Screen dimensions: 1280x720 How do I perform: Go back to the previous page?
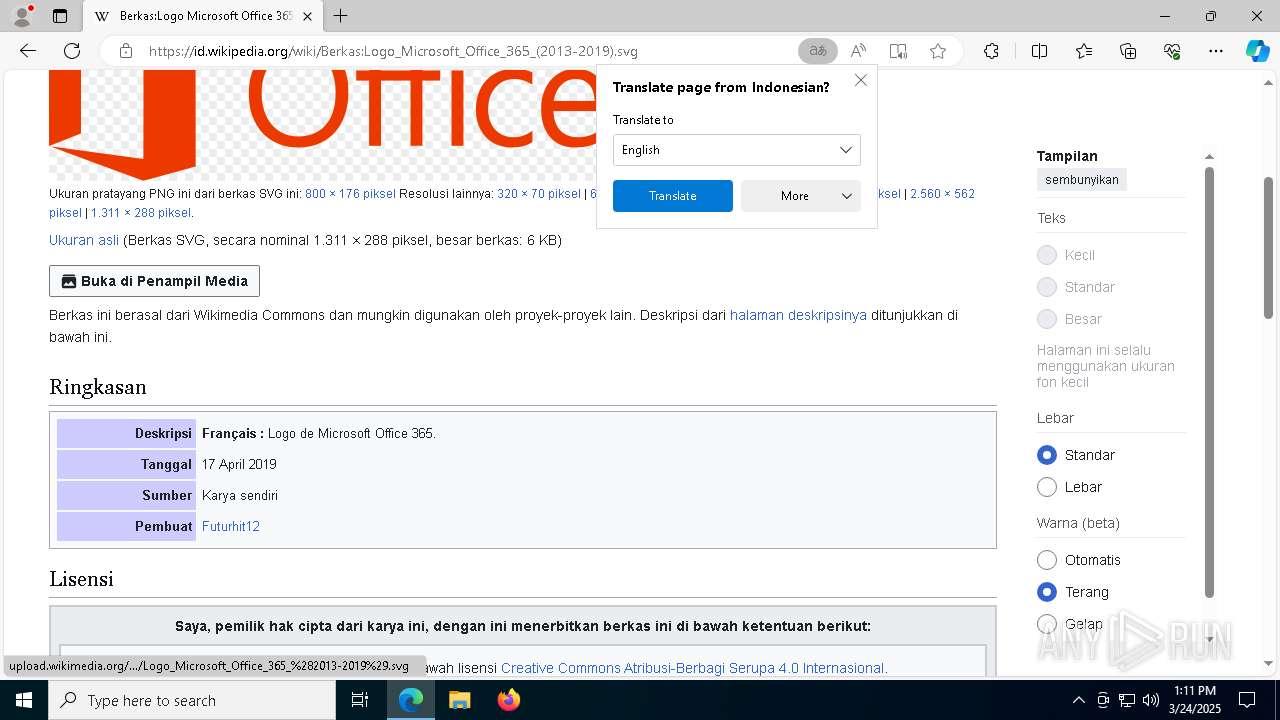(x=28, y=51)
